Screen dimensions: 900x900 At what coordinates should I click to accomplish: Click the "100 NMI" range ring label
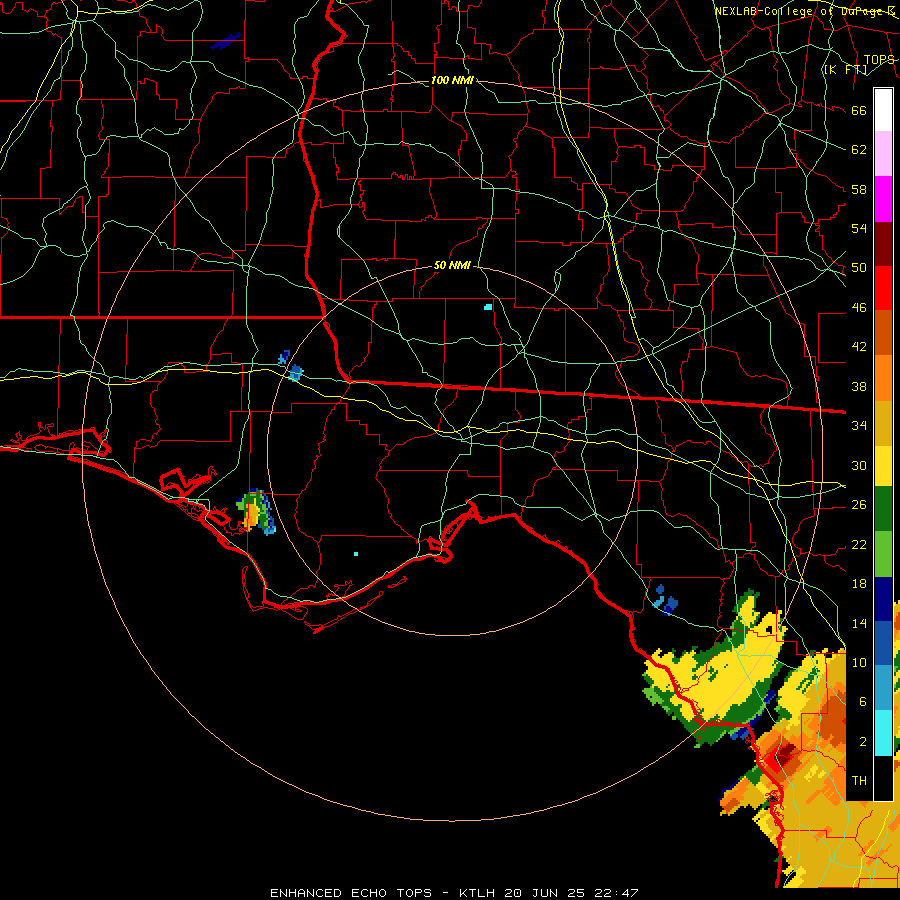tap(452, 80)
